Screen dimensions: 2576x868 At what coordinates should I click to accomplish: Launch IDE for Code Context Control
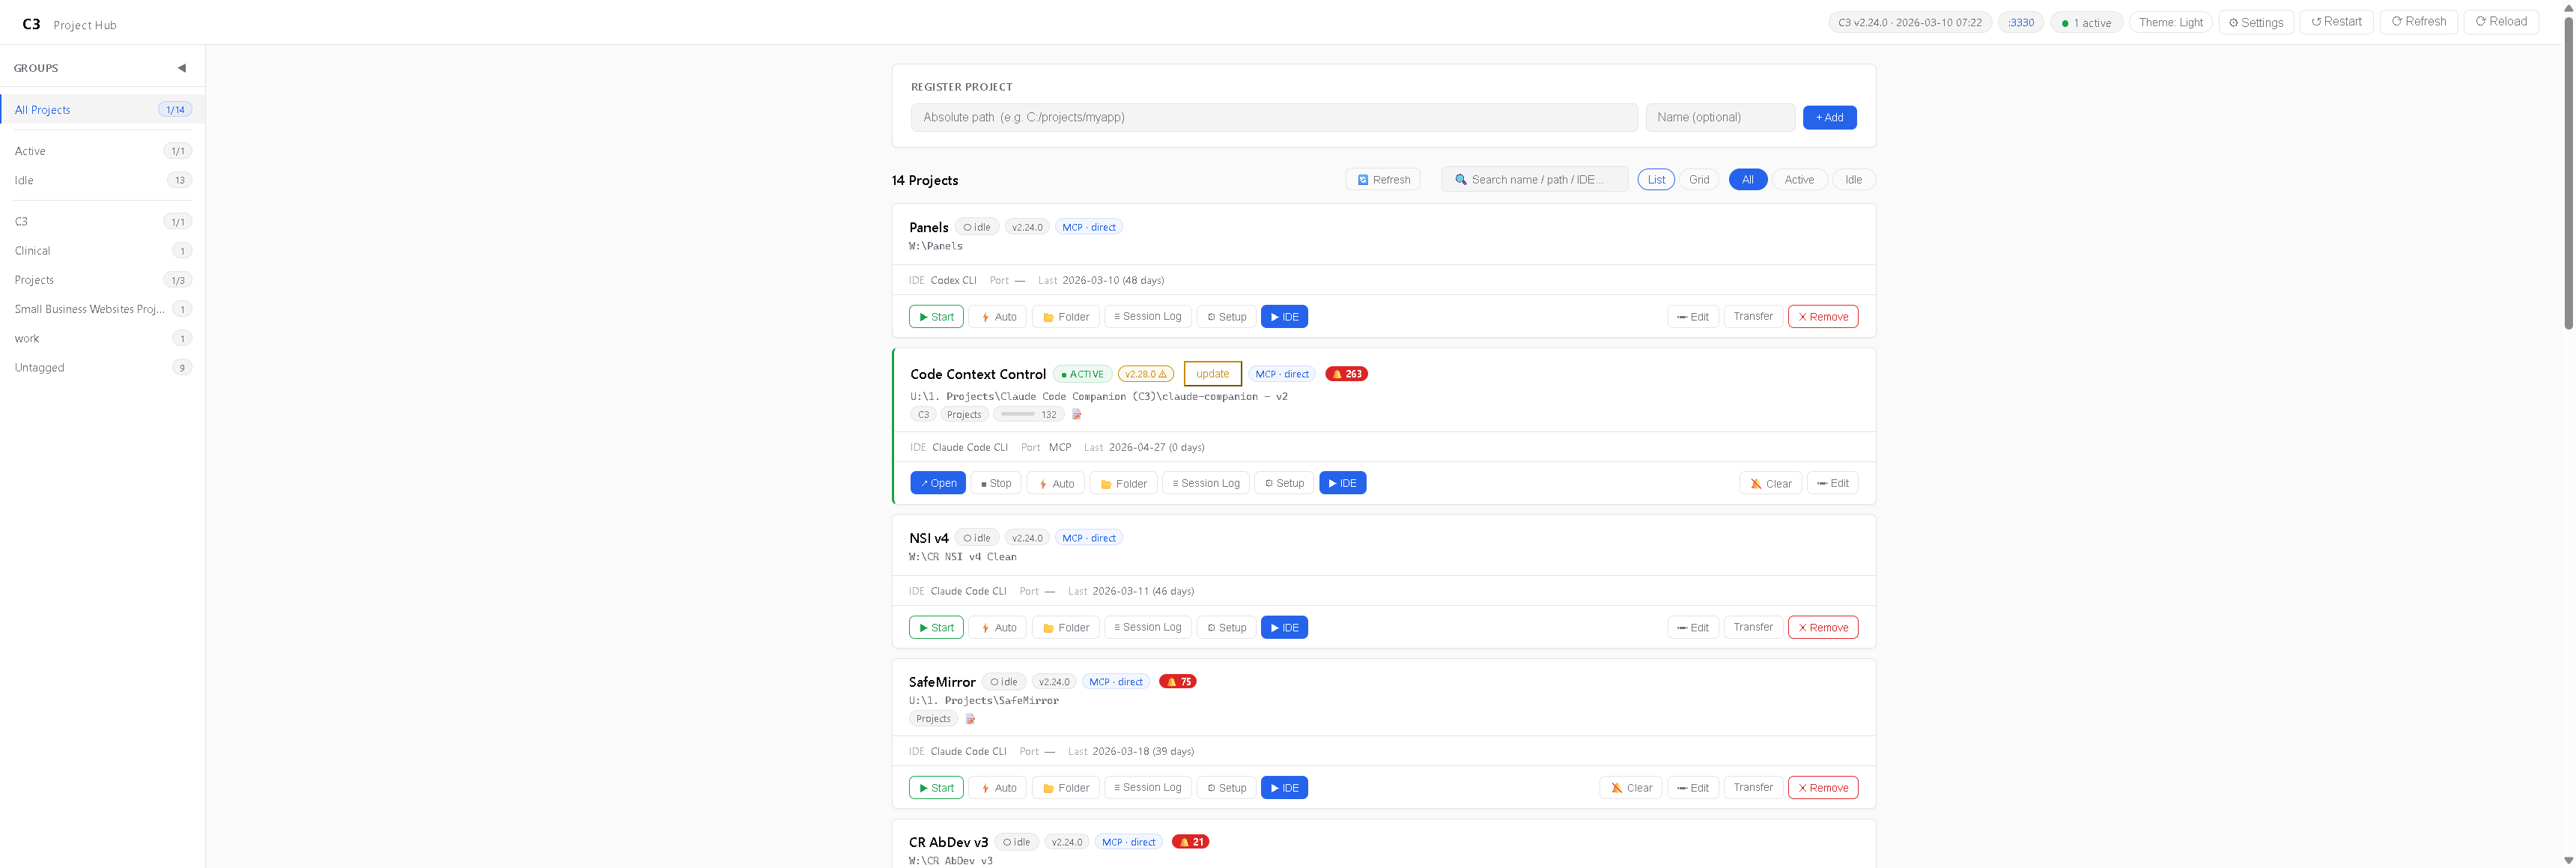click(x=1342, y=483)
